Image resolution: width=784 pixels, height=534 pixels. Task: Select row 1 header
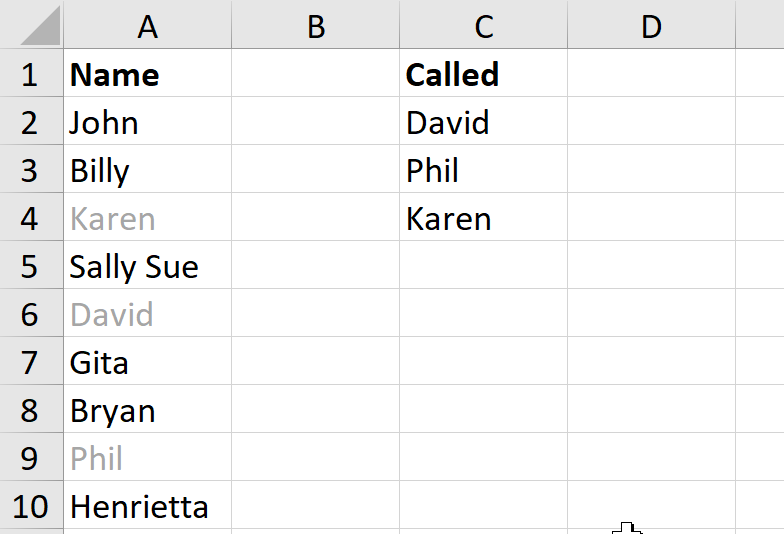(x=30, y=75)
